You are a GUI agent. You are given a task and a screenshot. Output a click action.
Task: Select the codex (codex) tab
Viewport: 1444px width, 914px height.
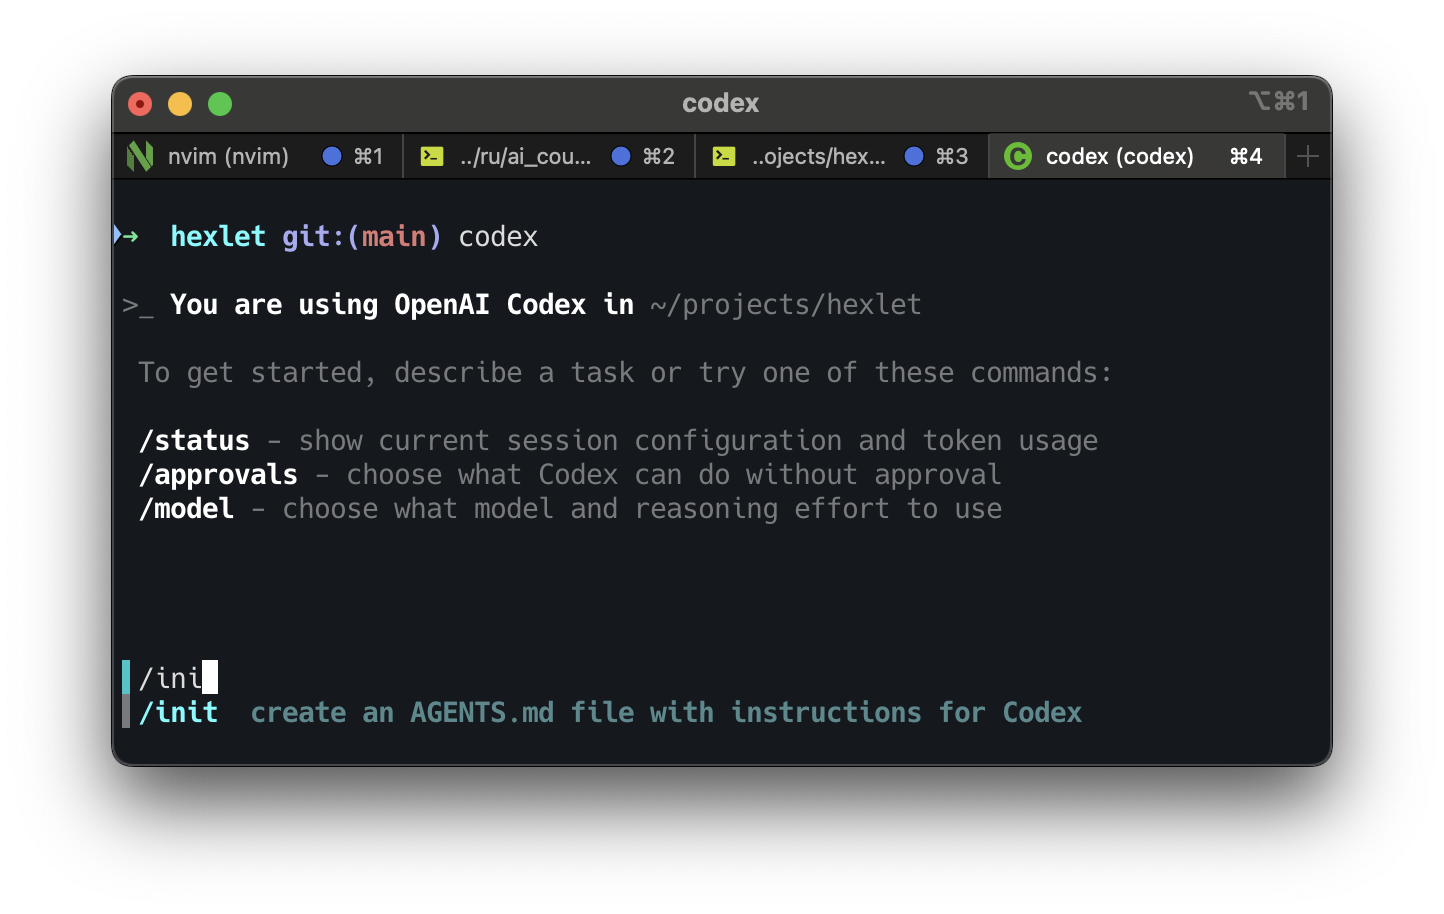(x=1119, y=156)
